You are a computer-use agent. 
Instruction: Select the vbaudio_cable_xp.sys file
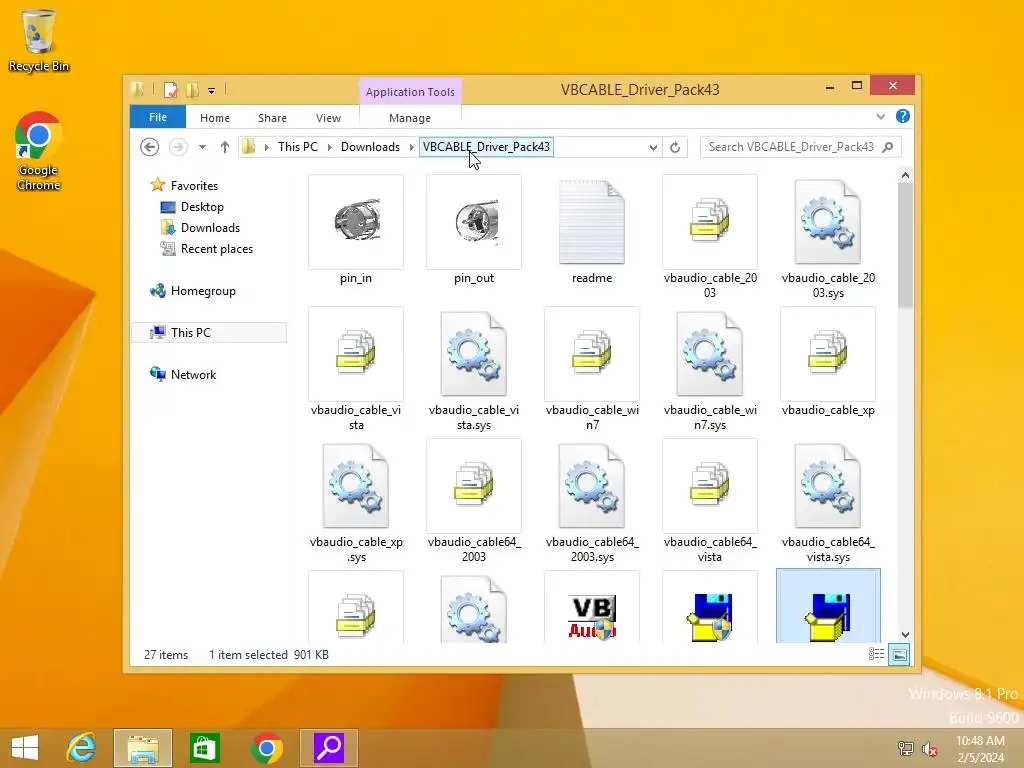click(x=356, y=501)
